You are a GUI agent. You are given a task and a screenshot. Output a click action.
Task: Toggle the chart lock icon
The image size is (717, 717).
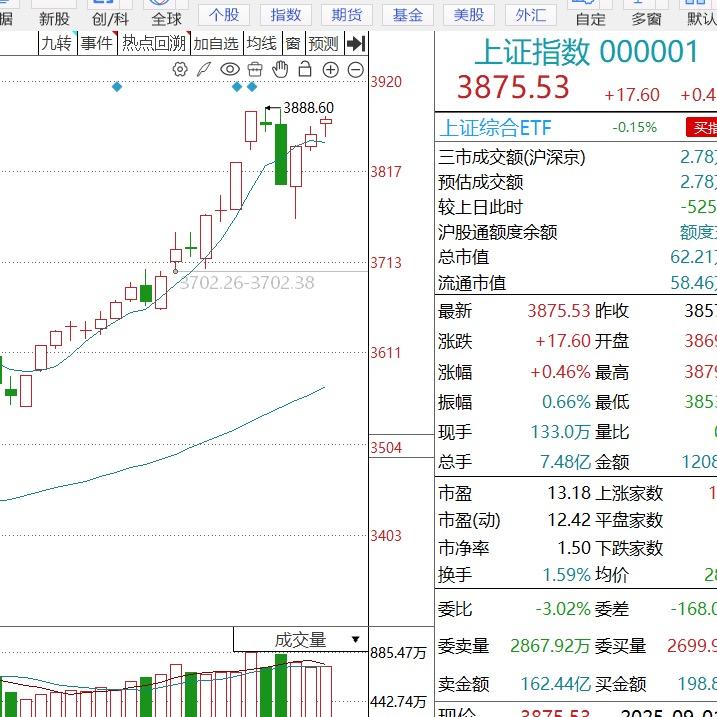click(x=305, y=69)
